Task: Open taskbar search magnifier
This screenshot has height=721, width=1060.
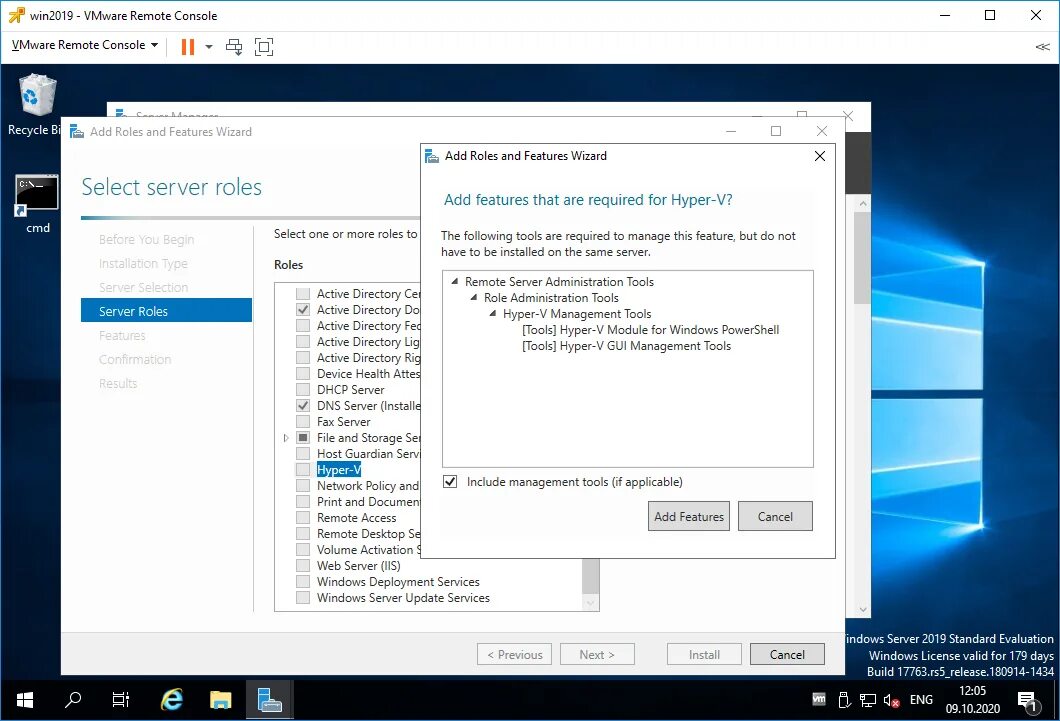Action: coord(72,699)
